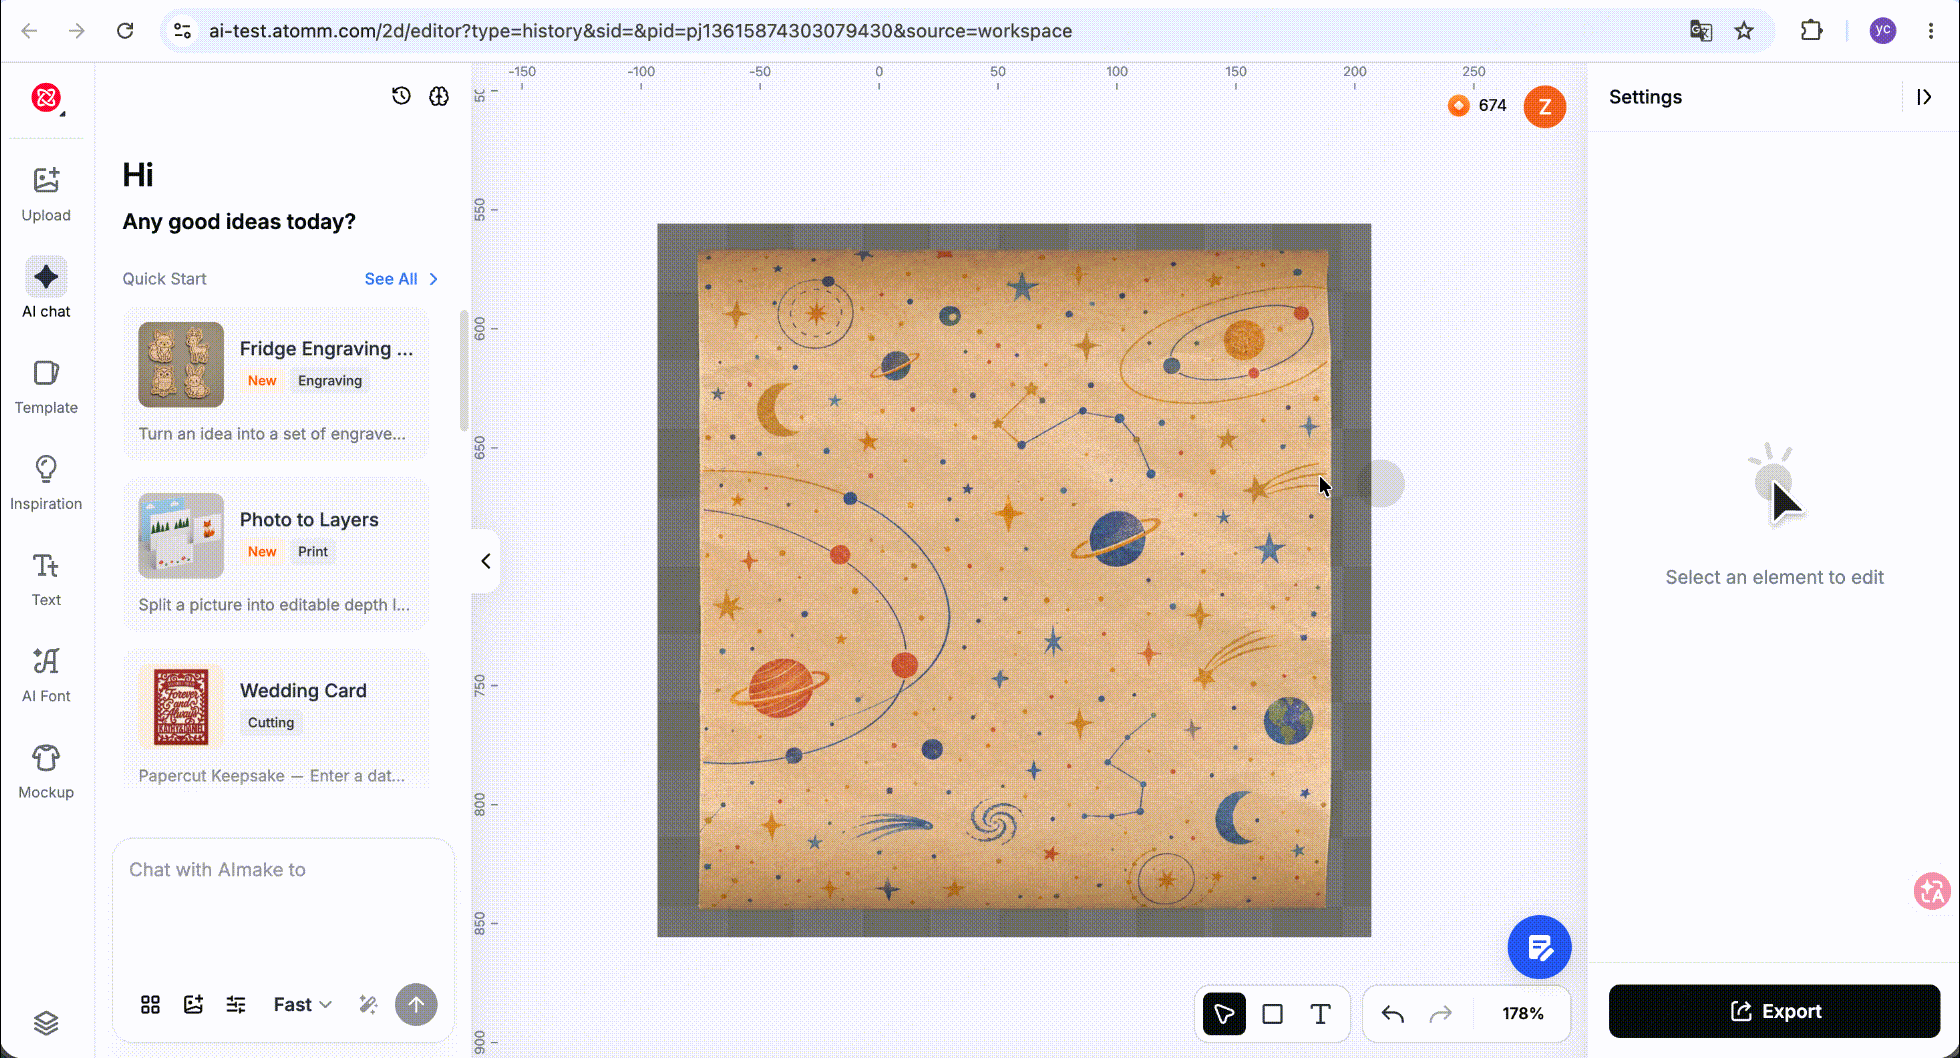Click the add image icon in chat

tap(193, 1005)
